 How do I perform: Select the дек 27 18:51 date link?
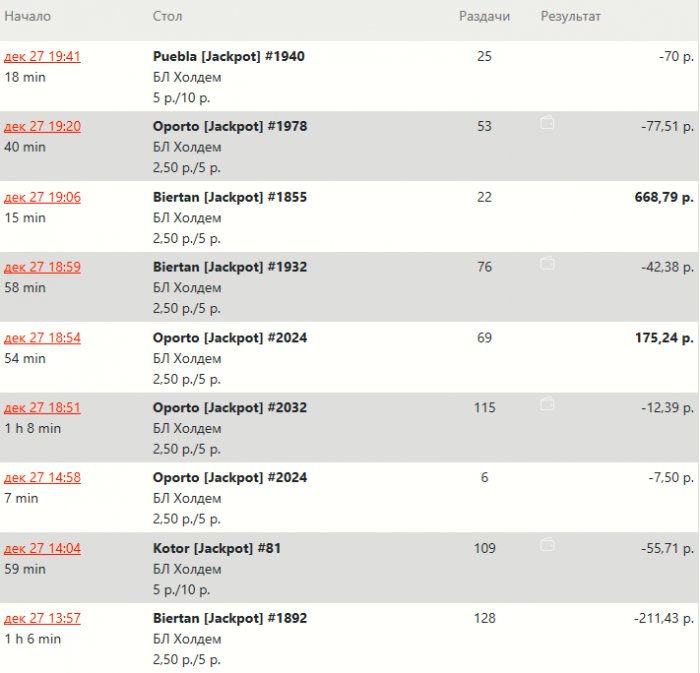42,408
